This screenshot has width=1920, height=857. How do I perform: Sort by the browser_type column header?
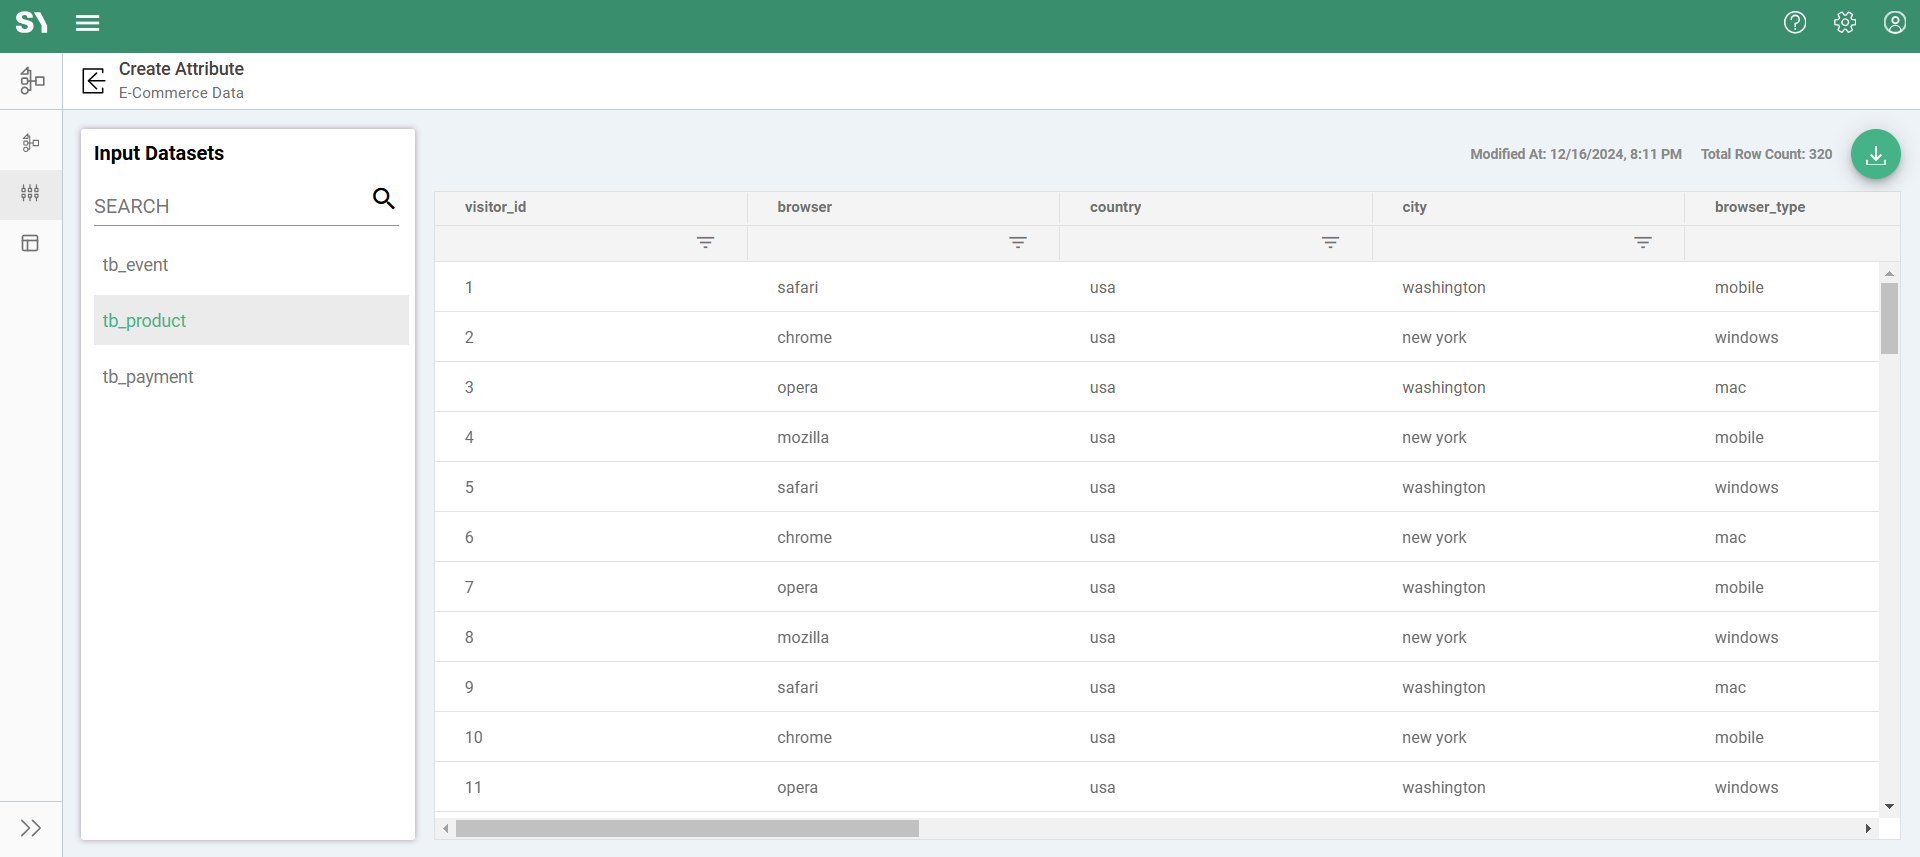[x=1759, y=207]
